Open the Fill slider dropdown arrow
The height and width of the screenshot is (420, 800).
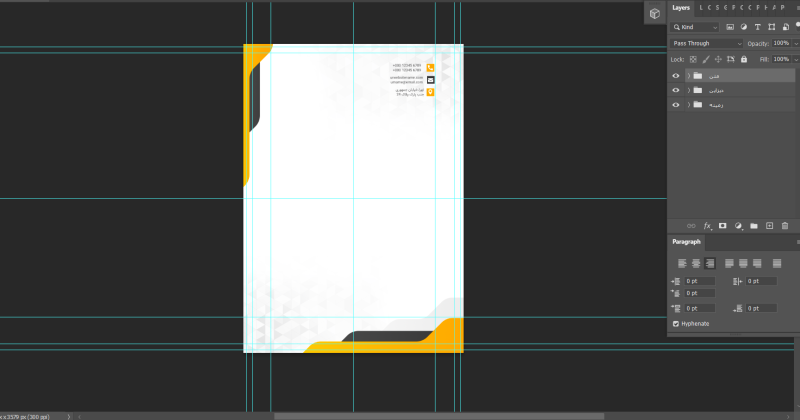794,60
